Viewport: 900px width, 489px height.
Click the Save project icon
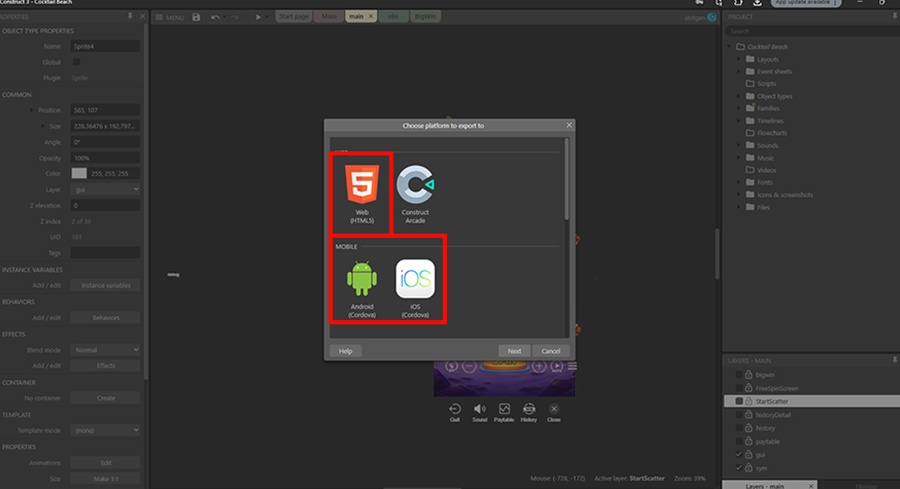(x=196, y=17)
